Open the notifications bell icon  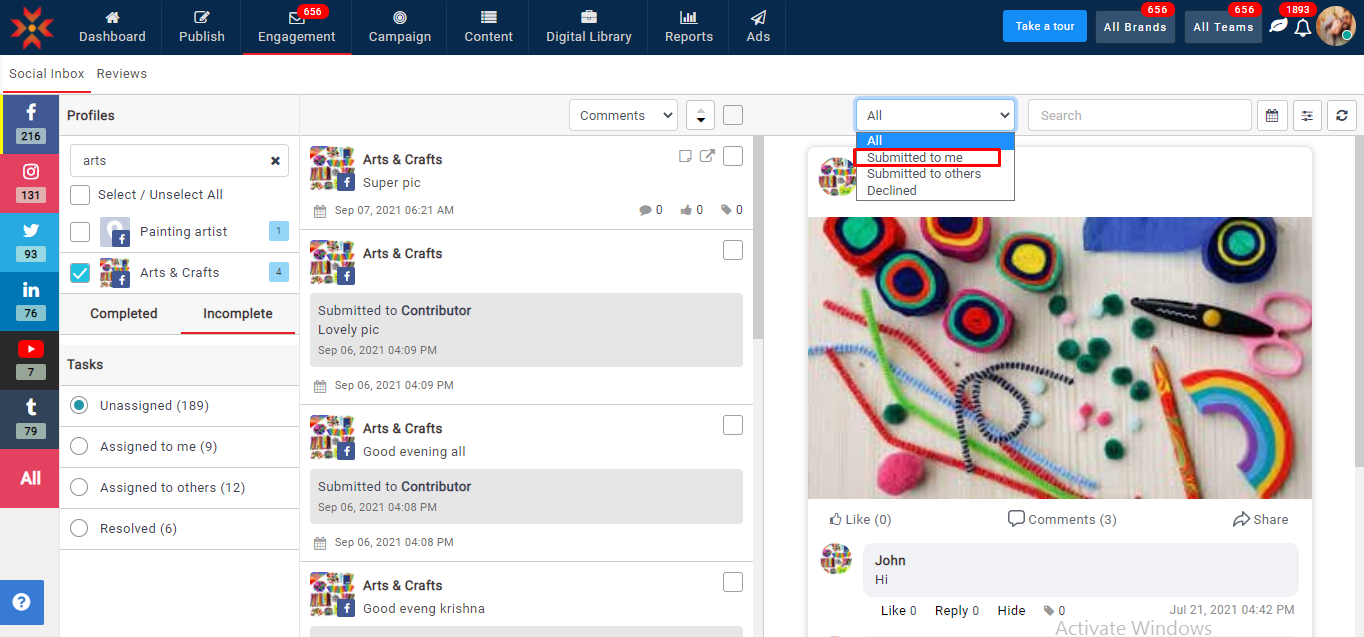point(1302,28)
